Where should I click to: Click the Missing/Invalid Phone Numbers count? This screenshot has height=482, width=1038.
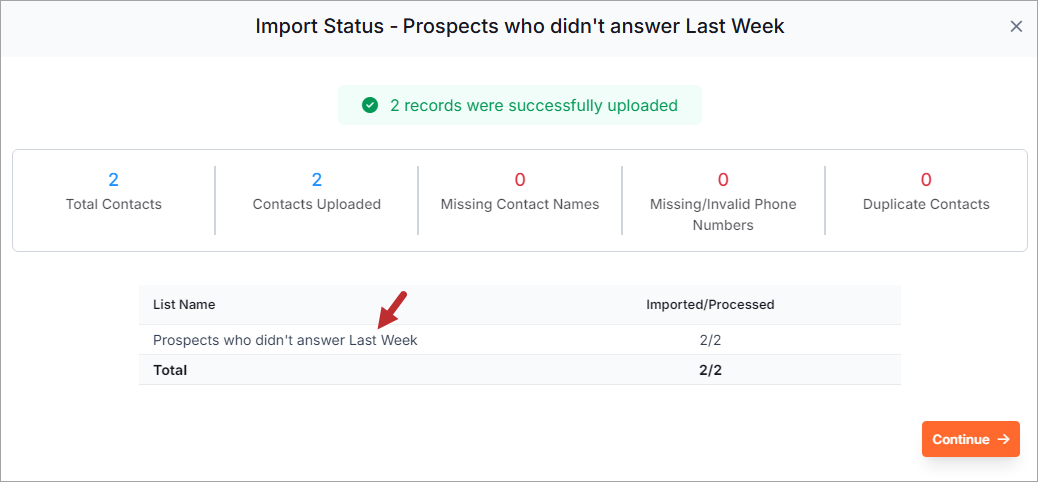(723, 179)
